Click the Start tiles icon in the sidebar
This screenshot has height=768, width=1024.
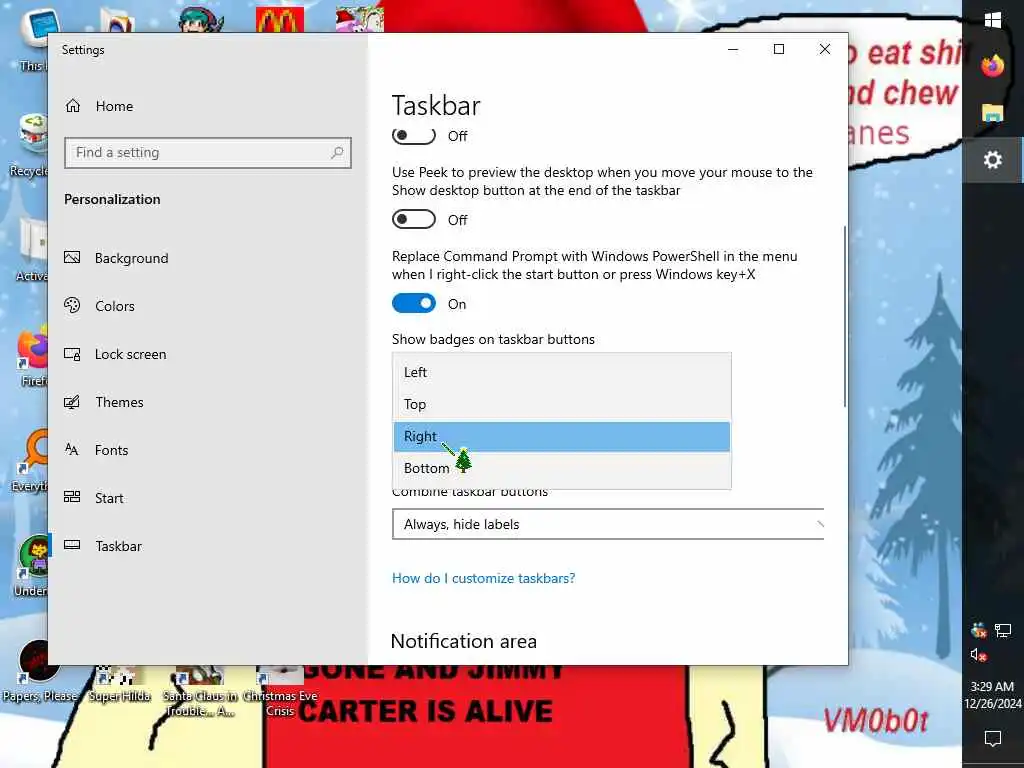click(72, 497)
